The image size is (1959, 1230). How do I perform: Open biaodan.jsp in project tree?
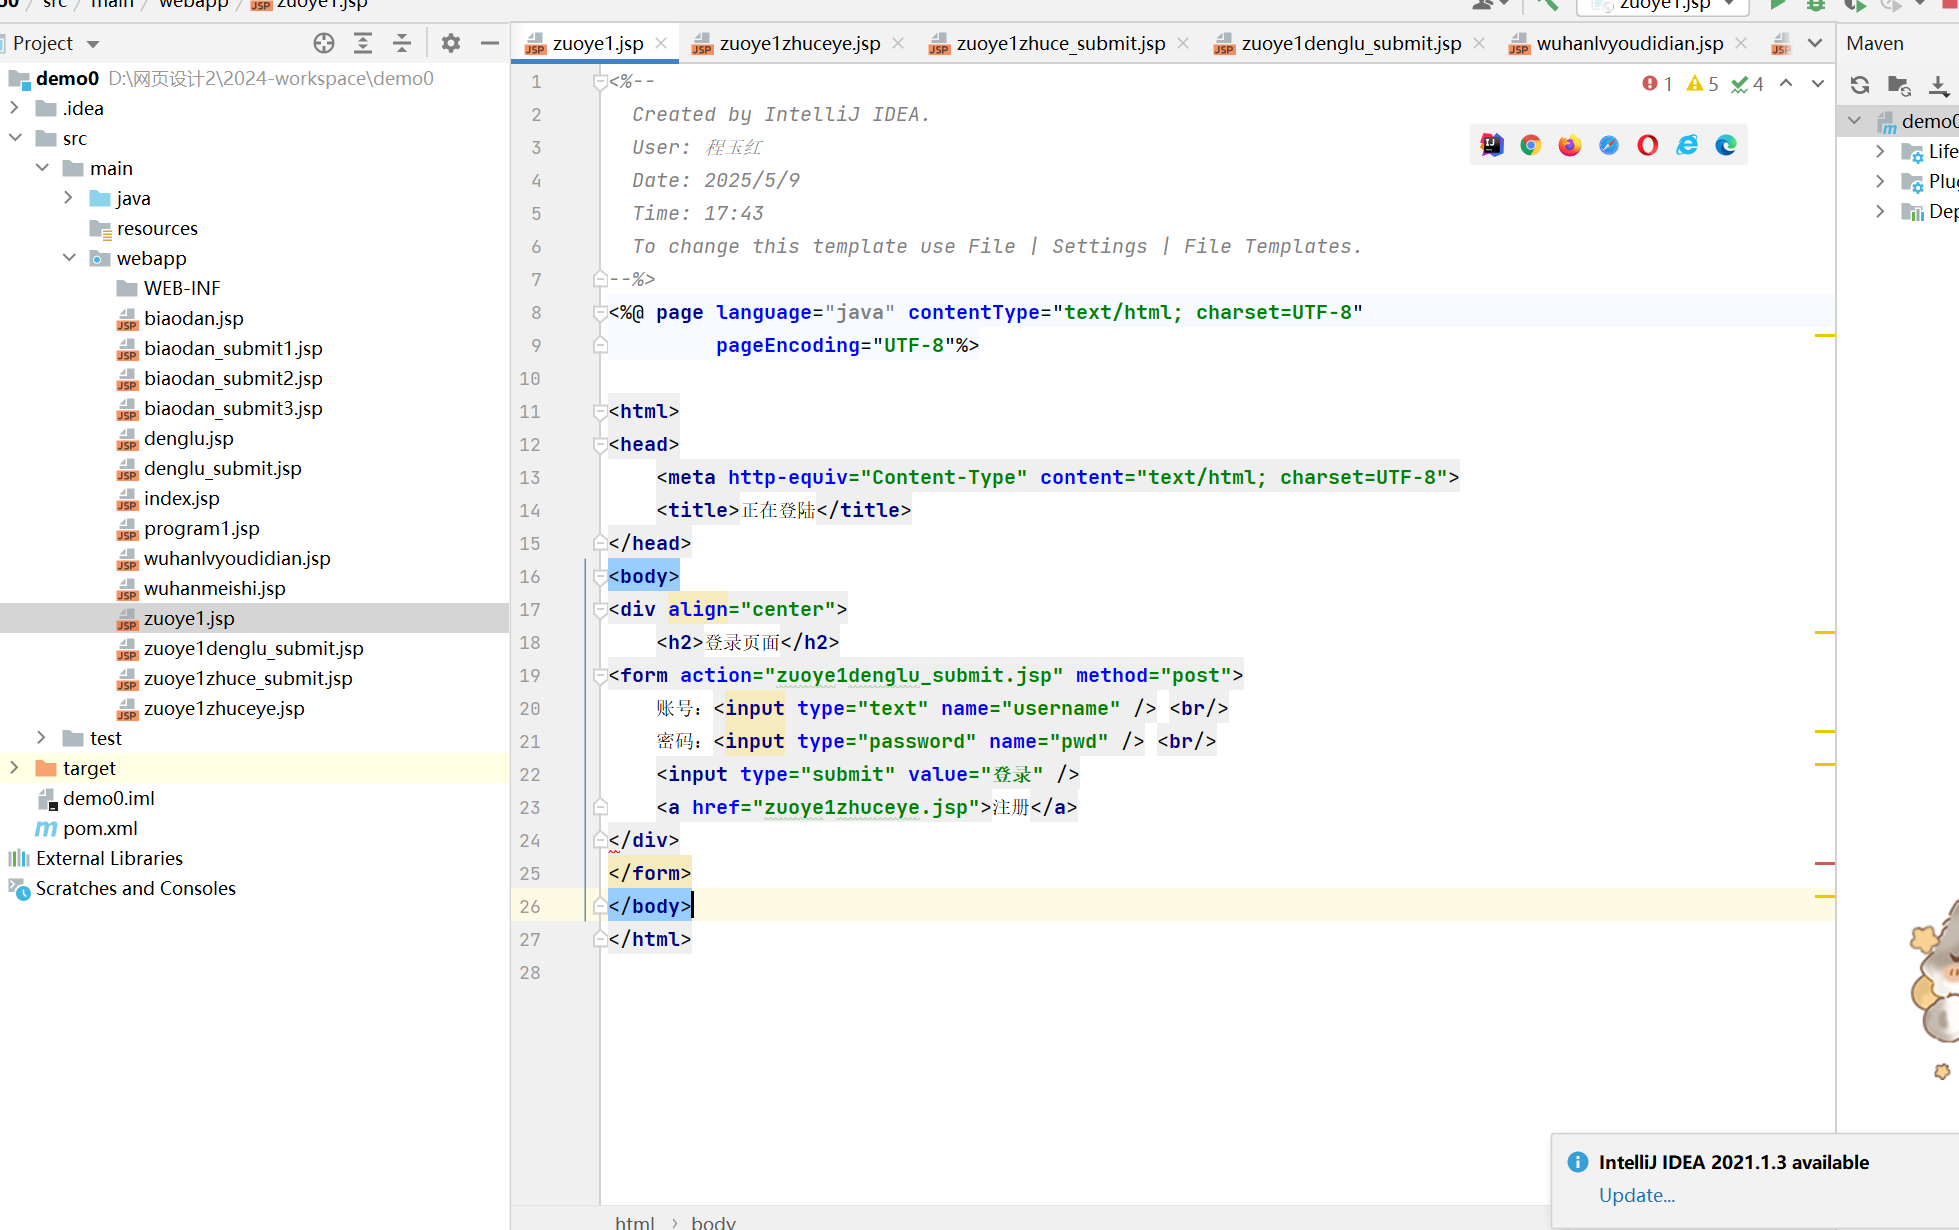pos(193,318)
